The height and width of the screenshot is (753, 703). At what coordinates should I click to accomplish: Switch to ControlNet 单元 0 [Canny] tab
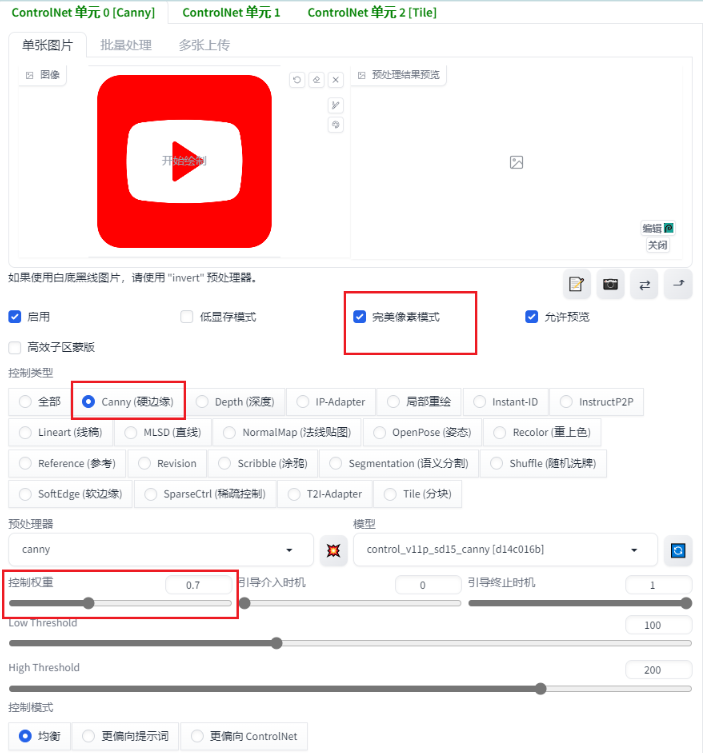pos(83,12)
